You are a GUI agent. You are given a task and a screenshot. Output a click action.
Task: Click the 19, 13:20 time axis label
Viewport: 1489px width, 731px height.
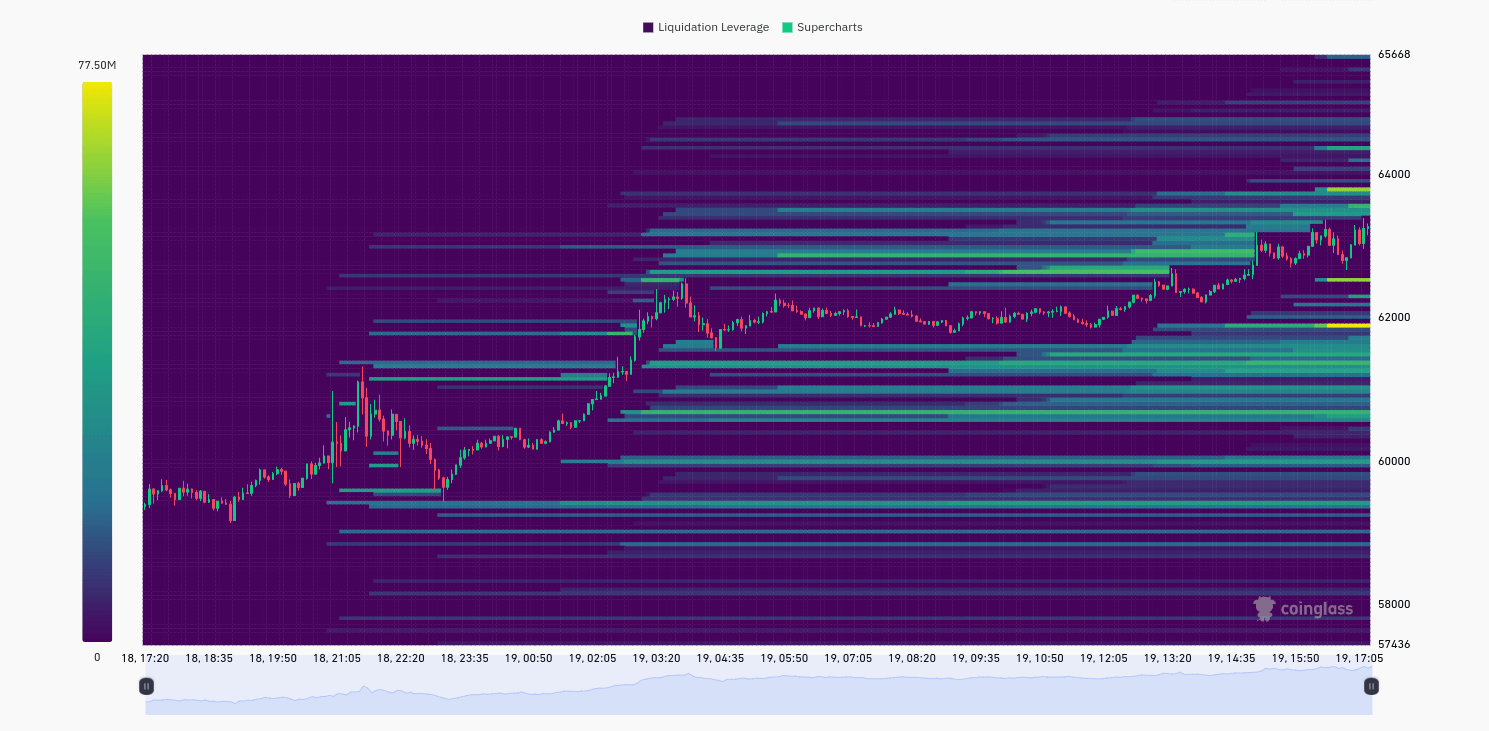1168,658
